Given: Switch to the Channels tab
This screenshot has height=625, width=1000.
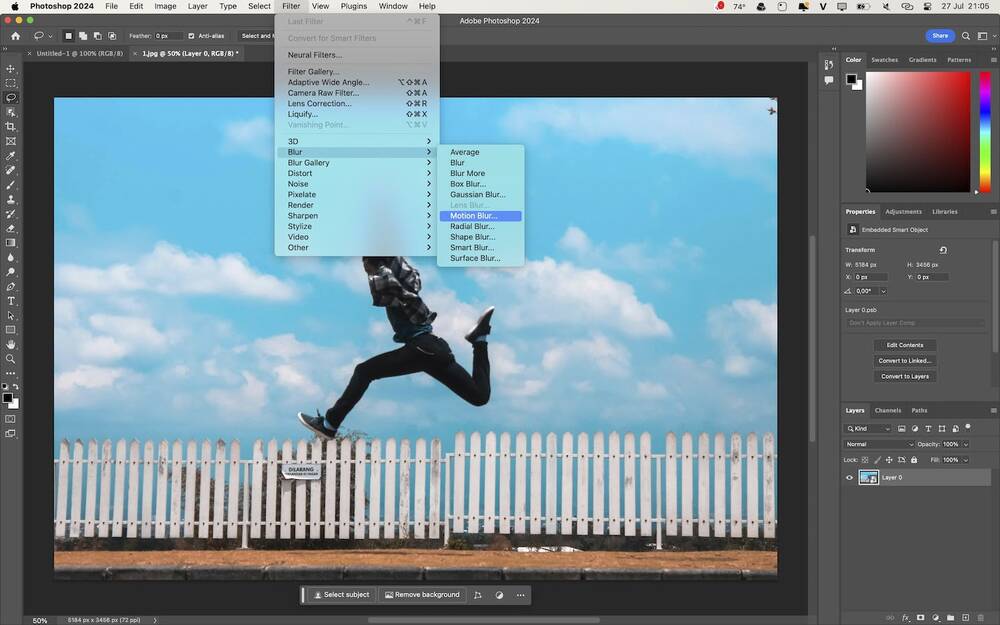Looking at the screenshot, I should [888, 411].
